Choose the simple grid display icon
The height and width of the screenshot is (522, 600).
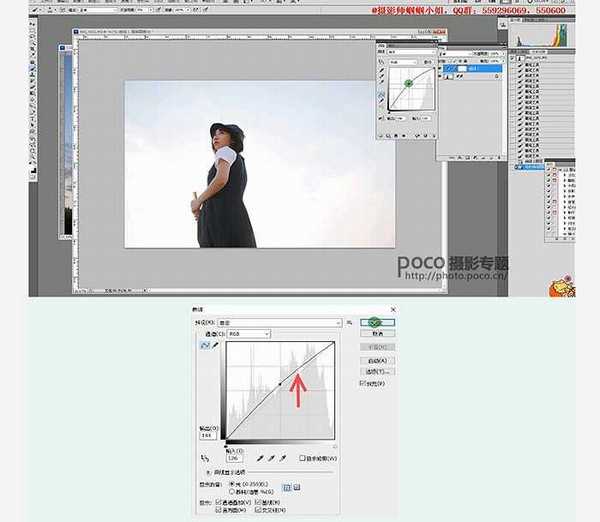[x=286, y=487]
